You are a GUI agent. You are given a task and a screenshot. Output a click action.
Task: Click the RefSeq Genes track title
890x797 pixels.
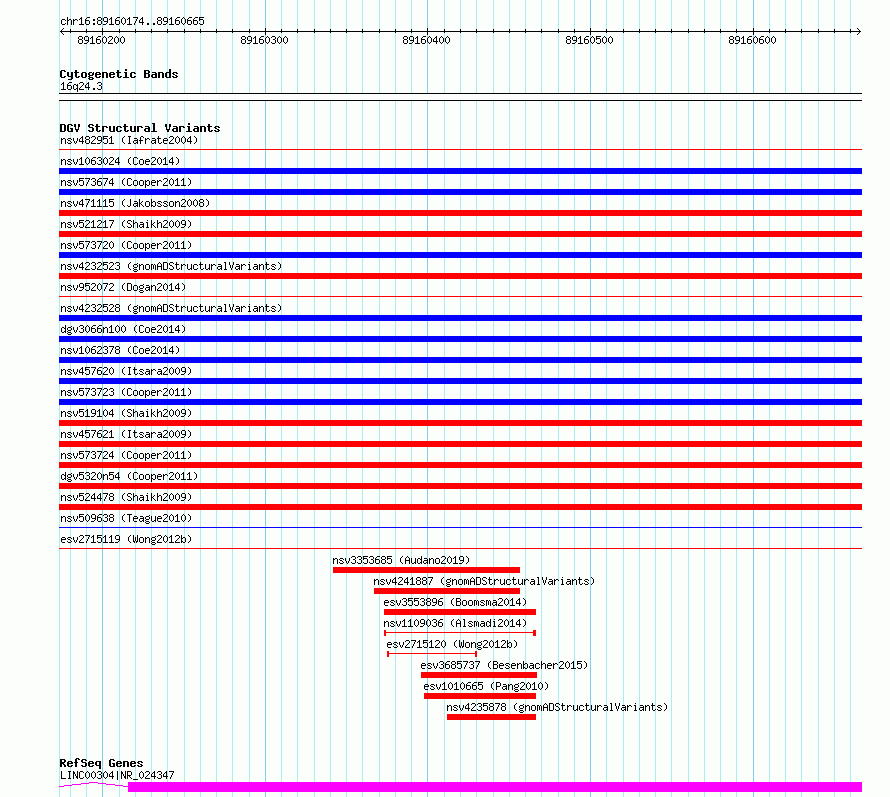101,764
